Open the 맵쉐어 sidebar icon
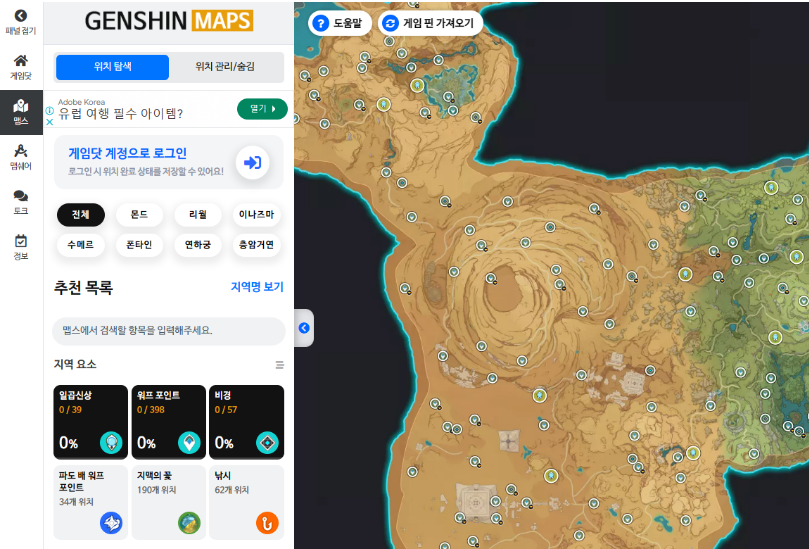 (x=21, y=157)
